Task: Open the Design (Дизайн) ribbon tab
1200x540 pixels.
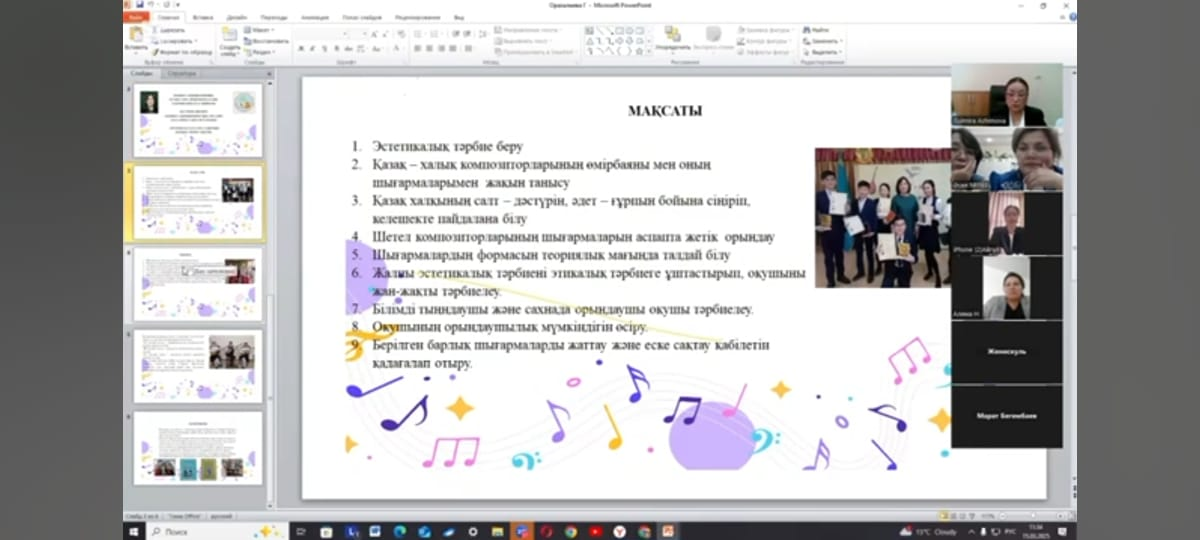Action: tap(236, 17)
